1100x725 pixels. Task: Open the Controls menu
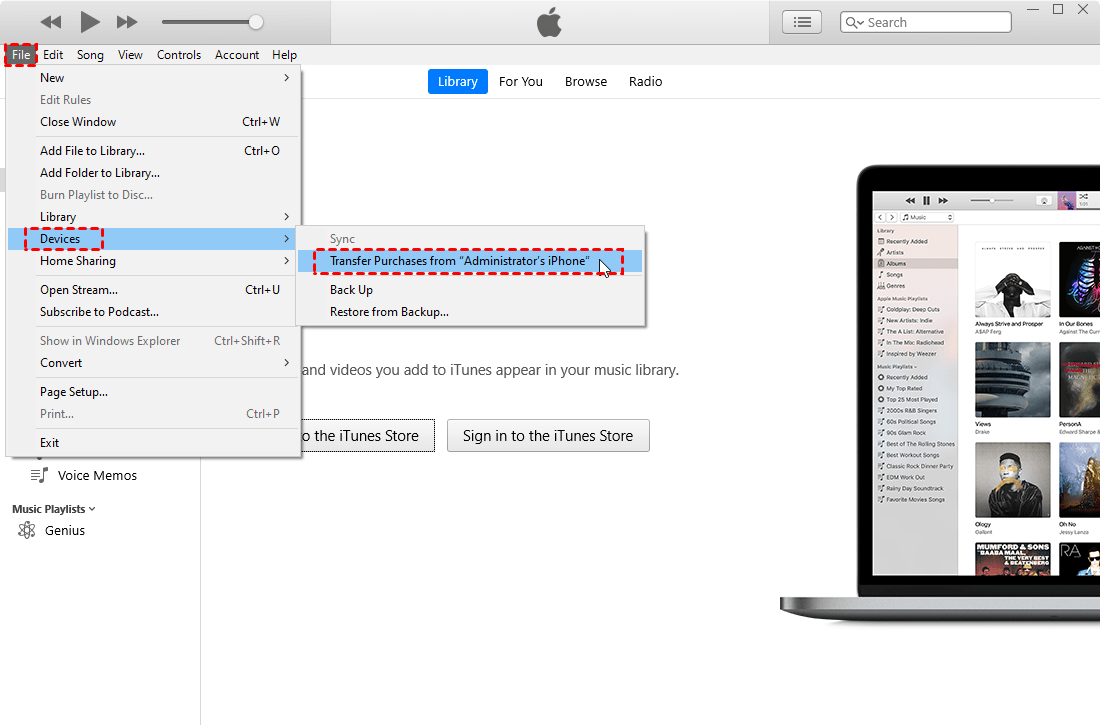coord(178,55)
